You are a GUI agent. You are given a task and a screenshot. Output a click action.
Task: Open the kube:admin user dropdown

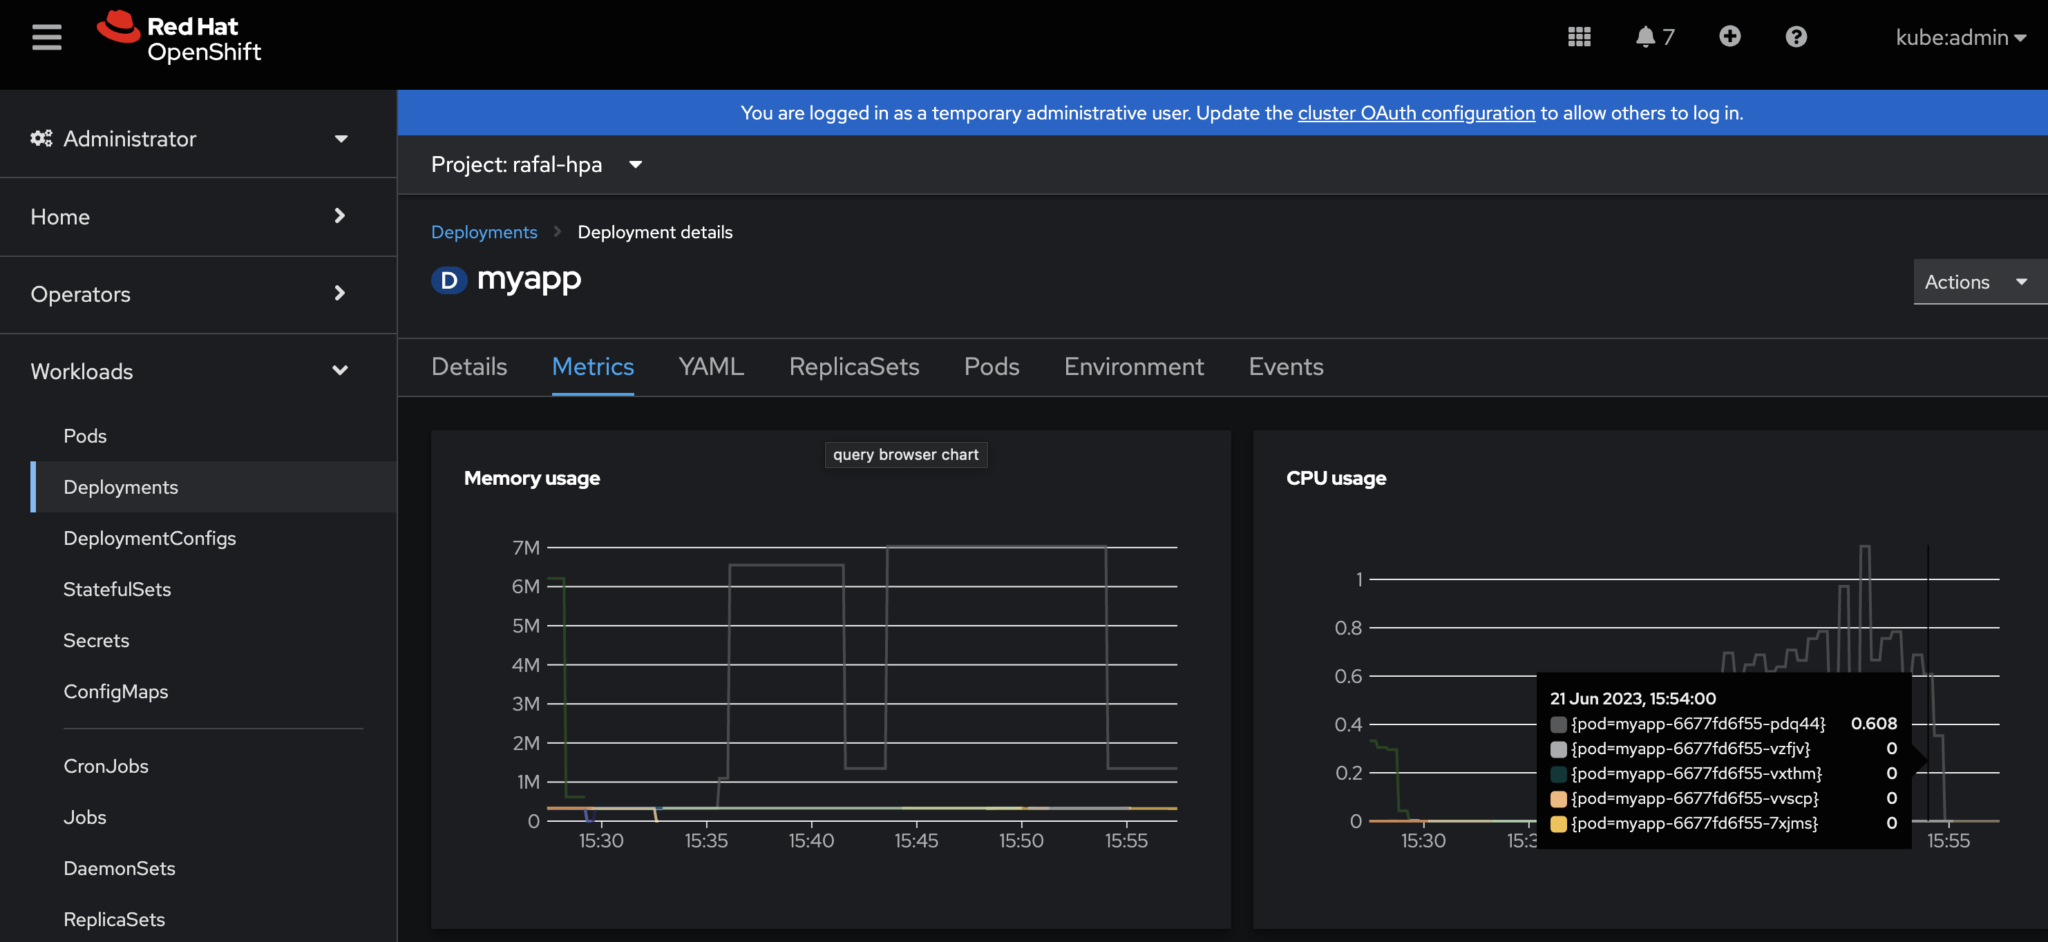[x=1960, y=37]
